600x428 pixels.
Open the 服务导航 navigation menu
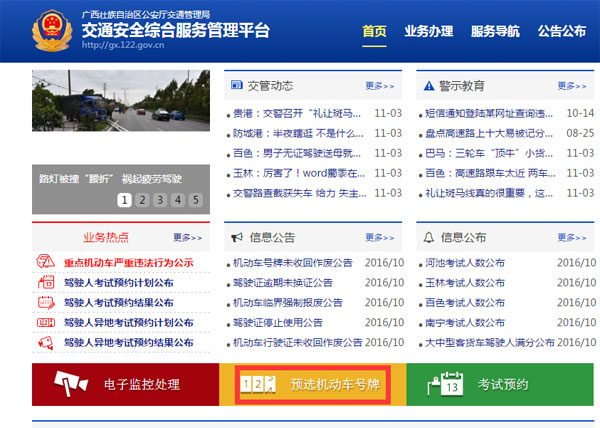tap(495, 31)
